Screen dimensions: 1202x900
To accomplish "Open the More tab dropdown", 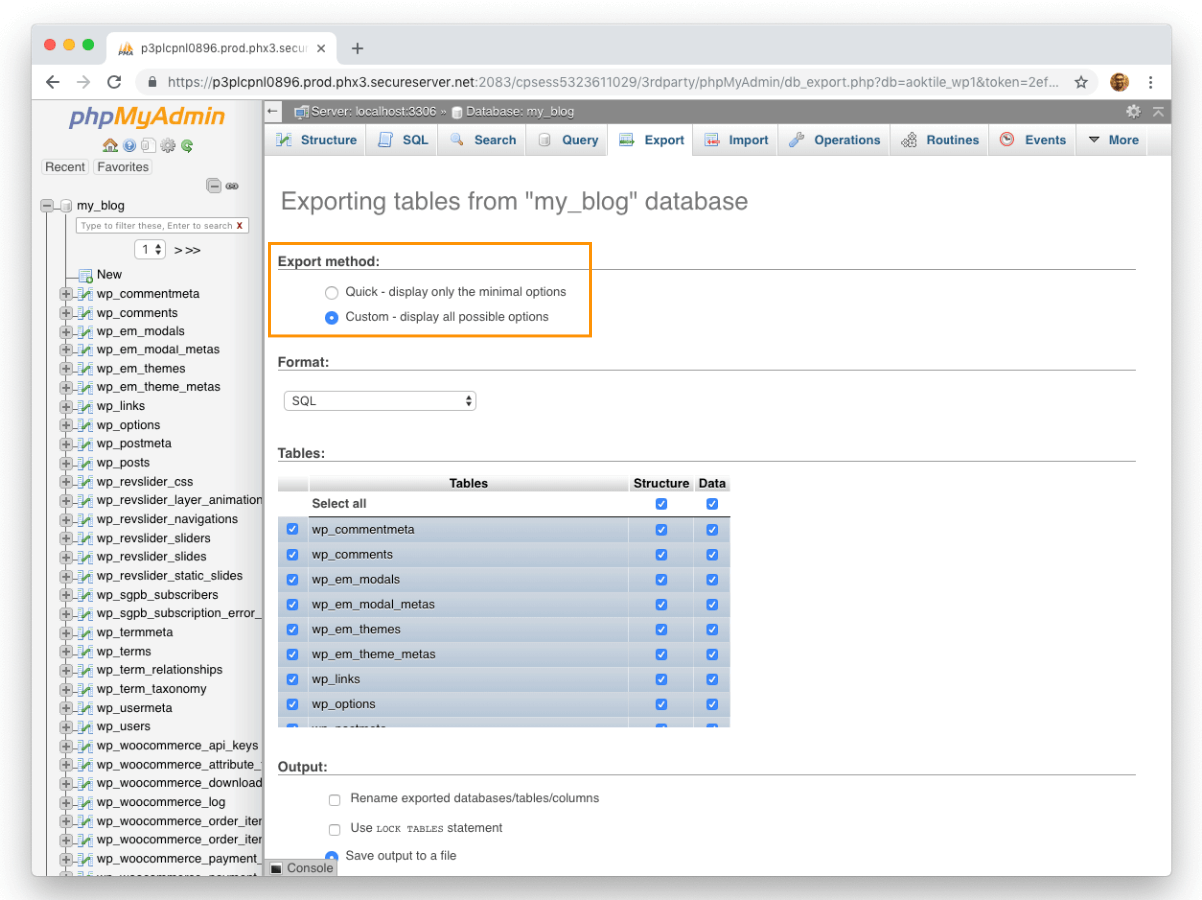I will click(1113, 140).
